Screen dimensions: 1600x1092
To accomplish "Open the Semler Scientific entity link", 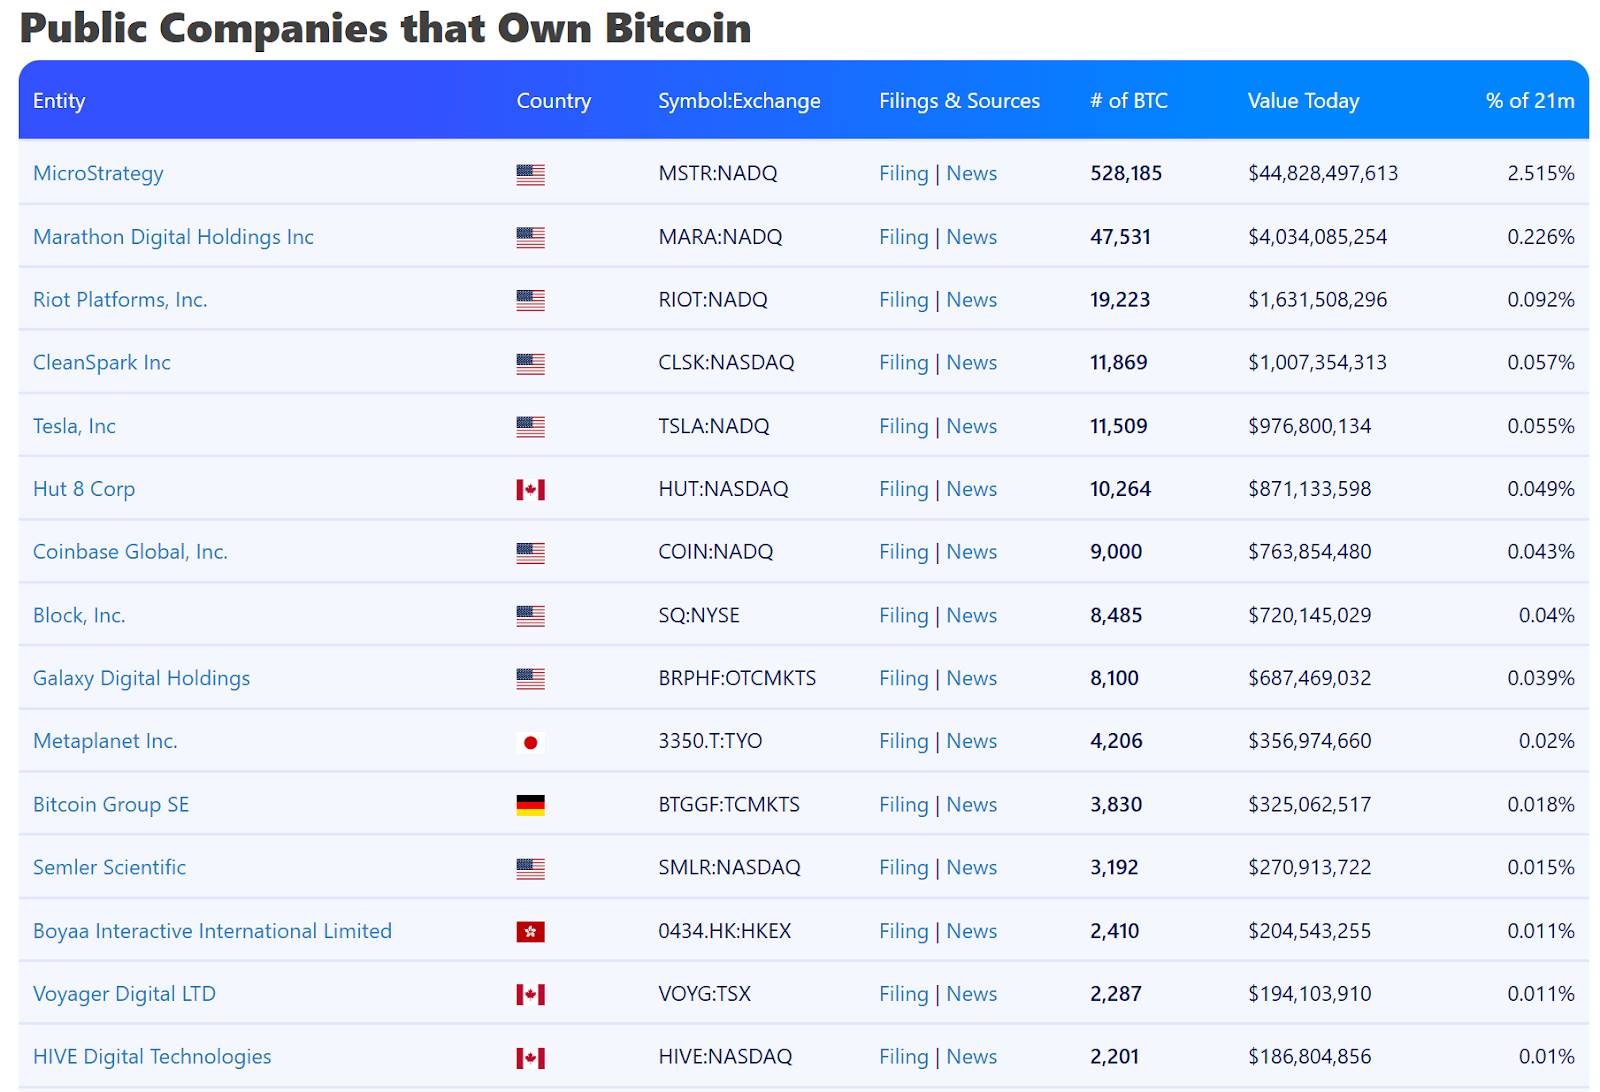I will coord(109,867).
